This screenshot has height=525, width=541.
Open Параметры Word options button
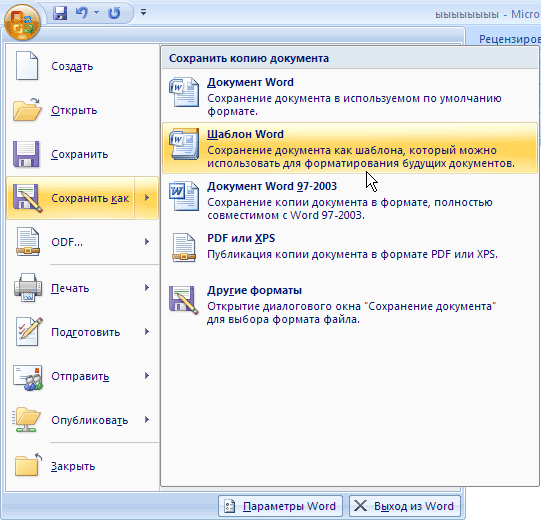click(281, 506)
